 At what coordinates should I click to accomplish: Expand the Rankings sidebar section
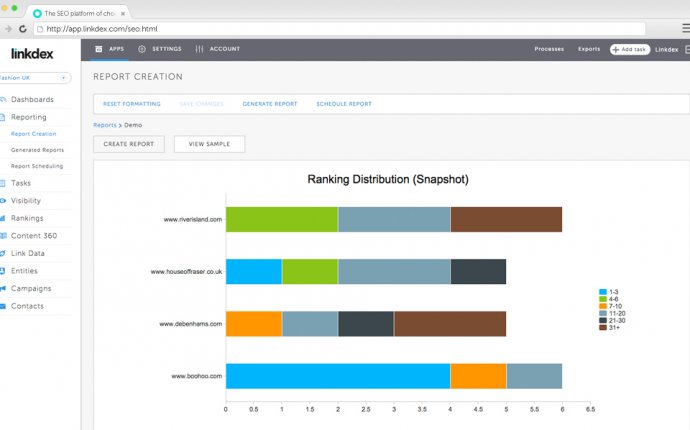click(26, 218)
